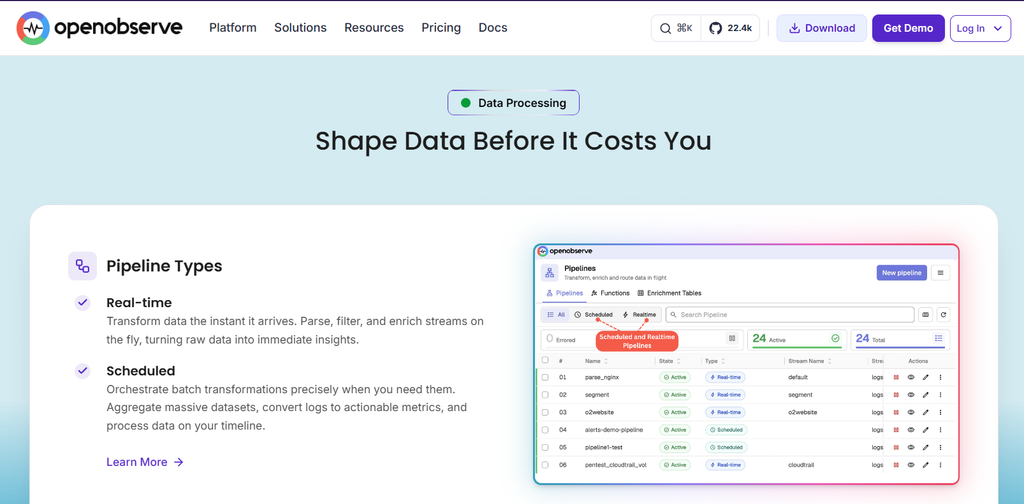Check the box for row 03 o2website
1024x504 pixels.
click(545, 412)
